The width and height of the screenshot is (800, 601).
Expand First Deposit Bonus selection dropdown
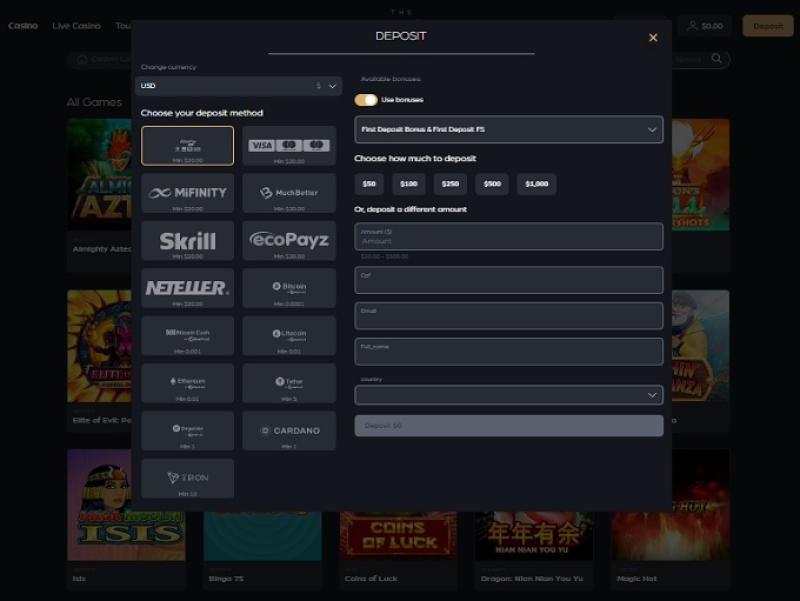(508, 130)
